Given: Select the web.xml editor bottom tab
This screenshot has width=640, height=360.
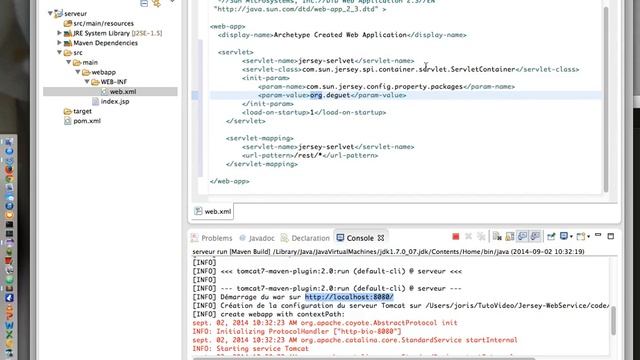Looking at the screenshot, I should [x=213, y=211].
